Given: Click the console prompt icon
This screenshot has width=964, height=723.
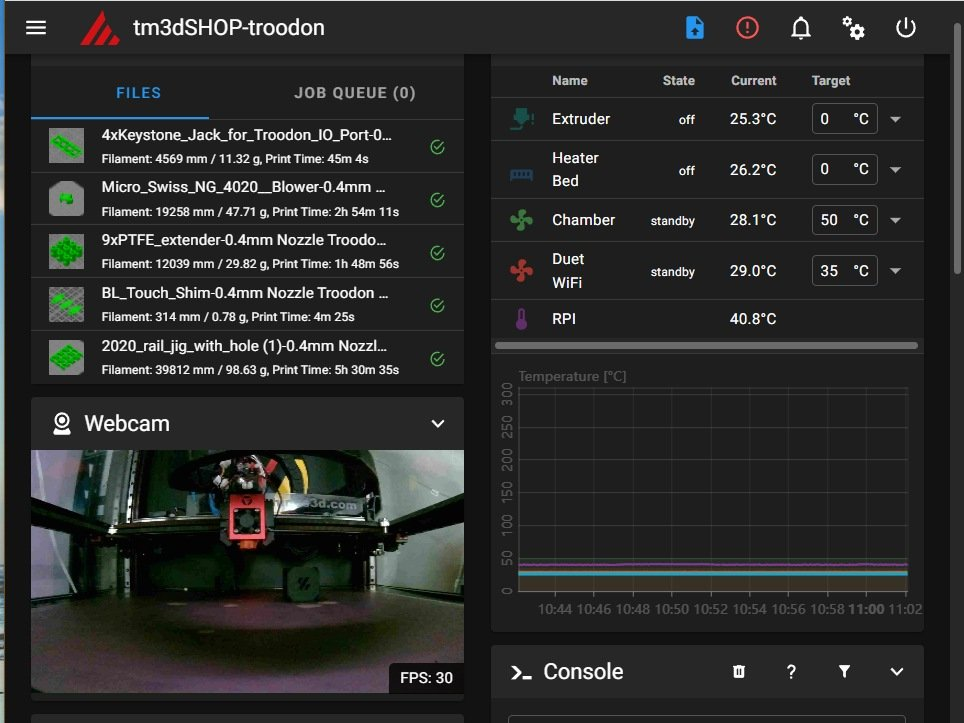Looking at the screenshot, I should pyautogui.click(x=521, y=673).
